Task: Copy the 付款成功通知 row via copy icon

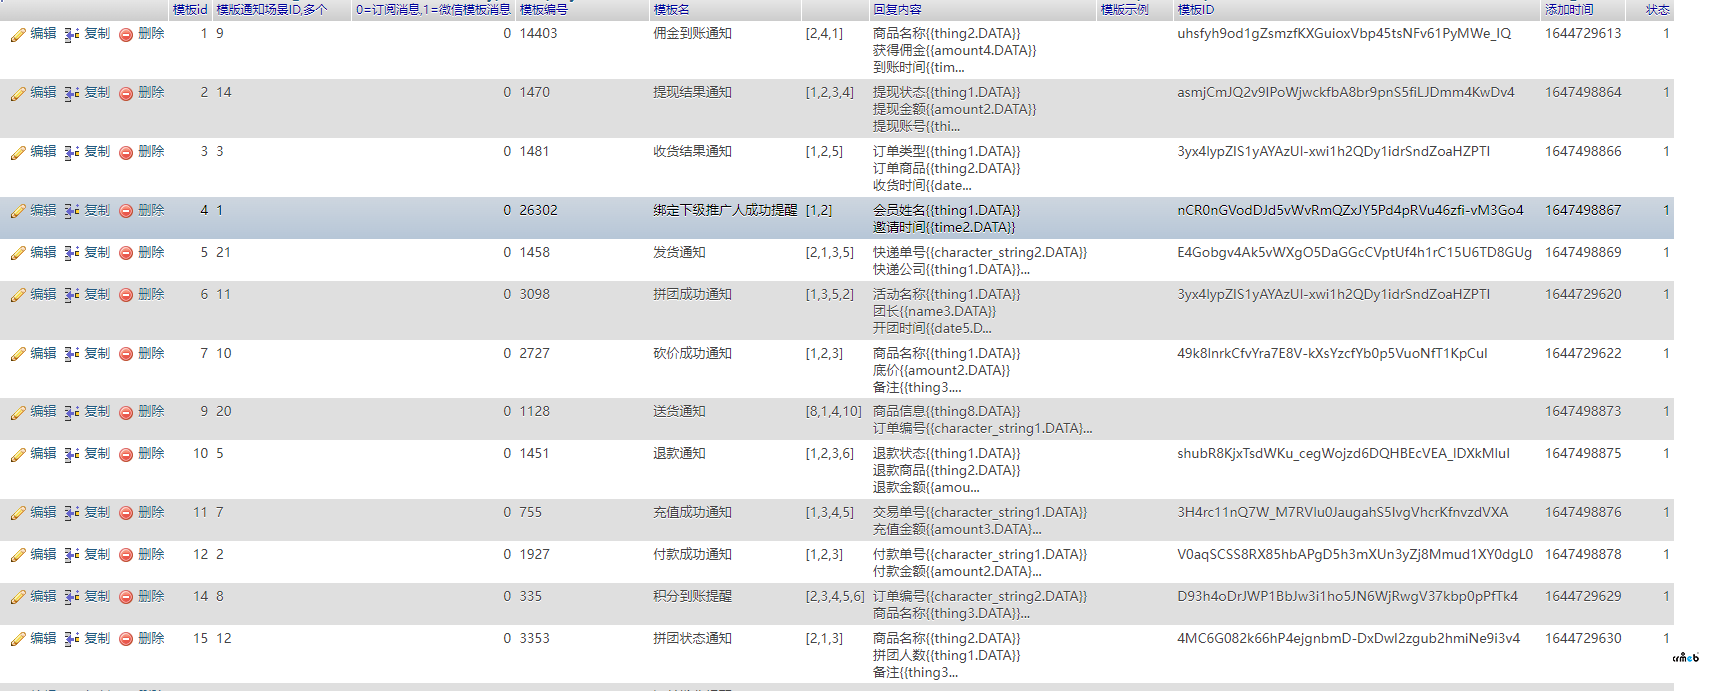Action: 72,556
